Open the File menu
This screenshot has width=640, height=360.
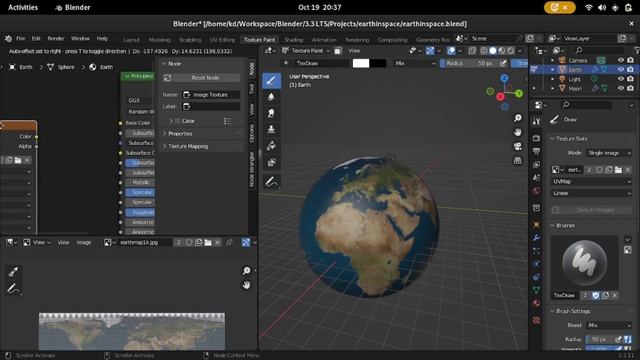click(20, 38)
